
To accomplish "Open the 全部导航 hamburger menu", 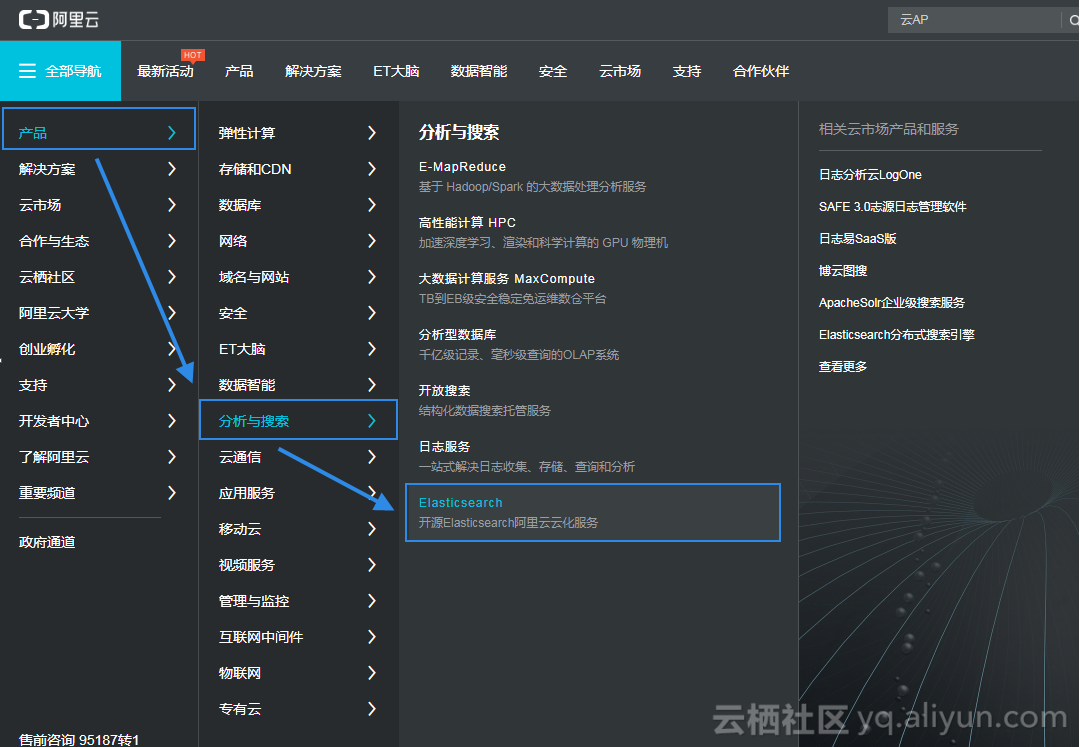I will point(60,71).
